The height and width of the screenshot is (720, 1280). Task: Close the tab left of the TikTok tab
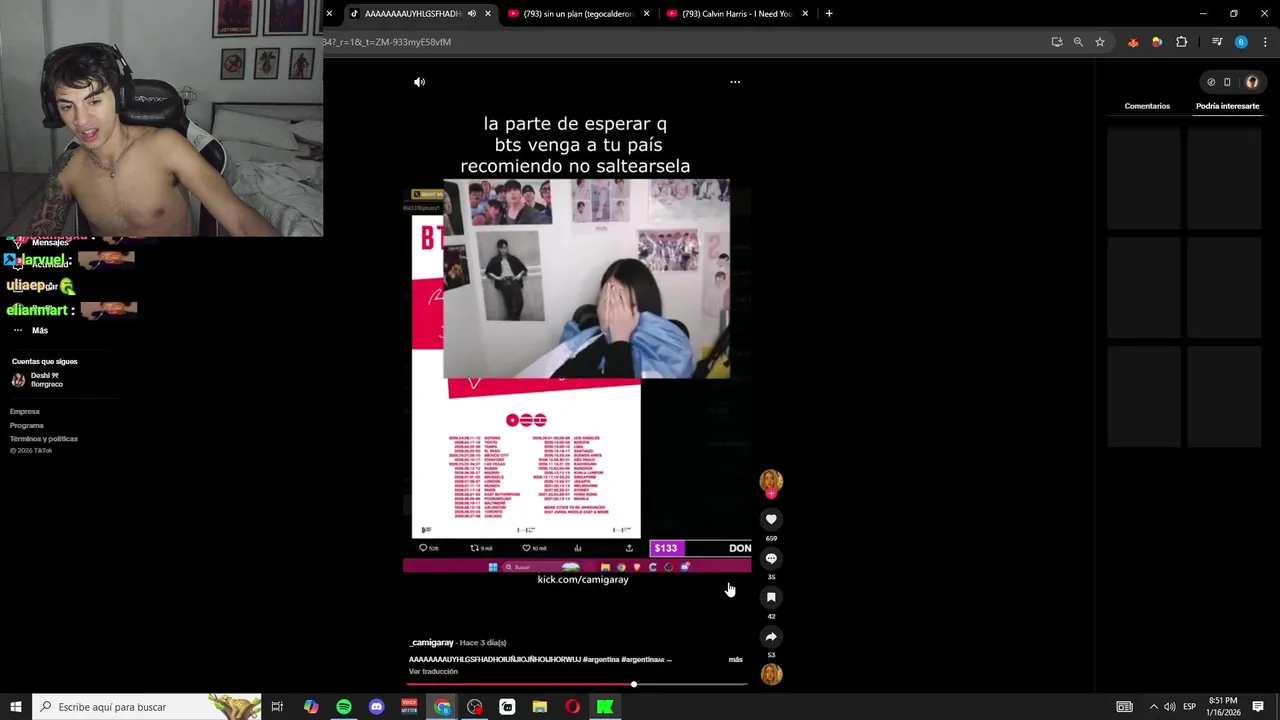(x=329, y=14)
